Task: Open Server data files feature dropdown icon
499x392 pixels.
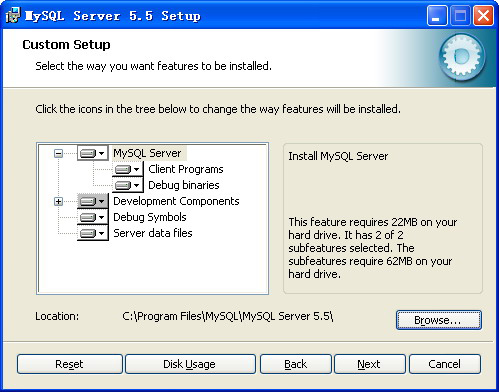Action: point(93,233)
